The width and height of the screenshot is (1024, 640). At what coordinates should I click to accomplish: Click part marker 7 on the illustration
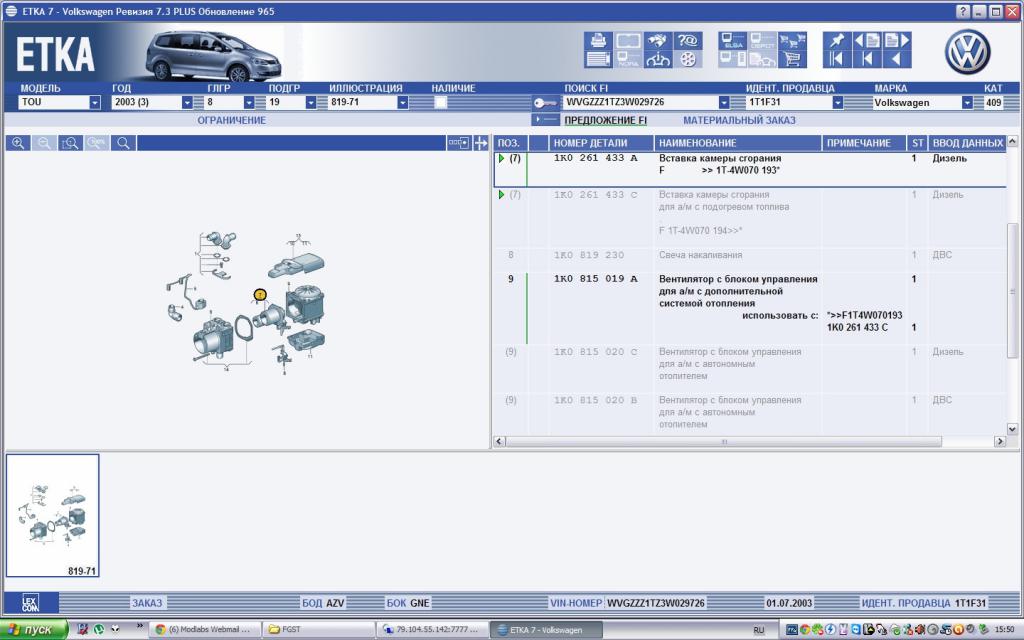(260, 295)
